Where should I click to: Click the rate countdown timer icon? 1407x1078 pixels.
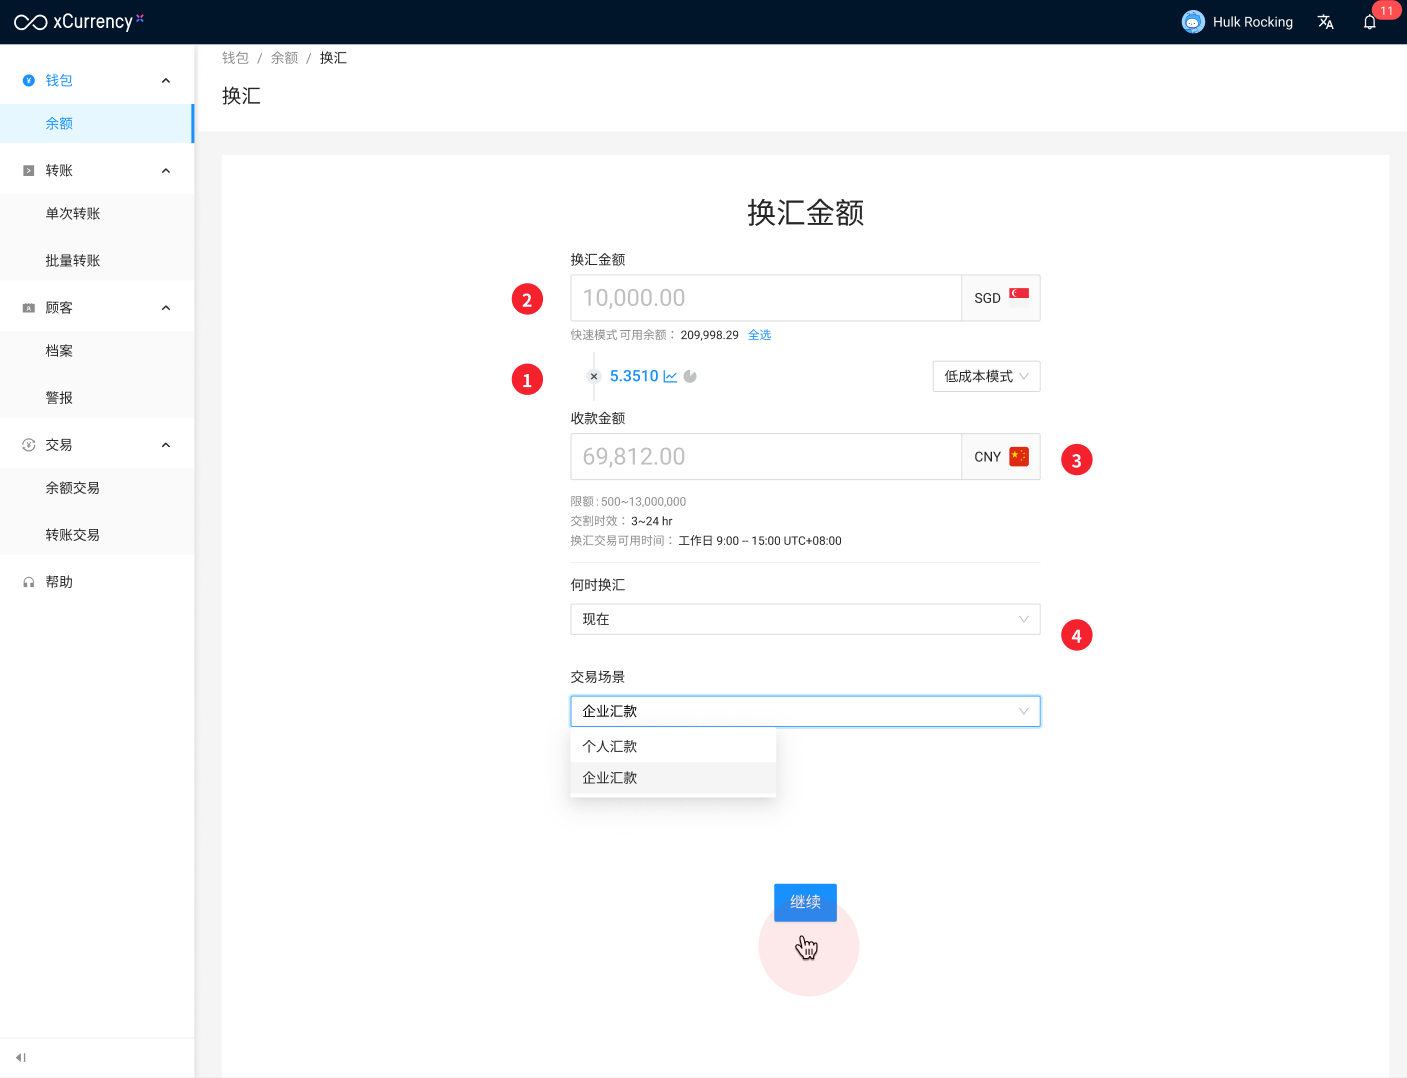click(x=690, y=377)
